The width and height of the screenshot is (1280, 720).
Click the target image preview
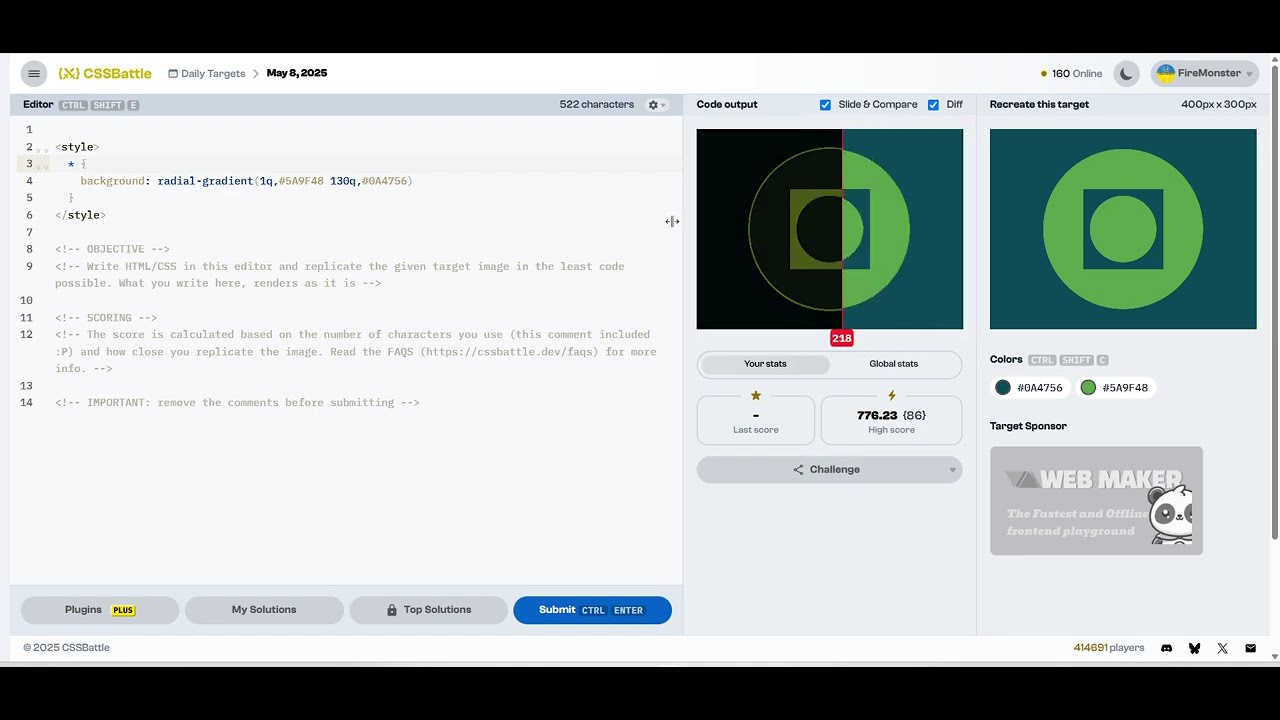coord(1123,229)
